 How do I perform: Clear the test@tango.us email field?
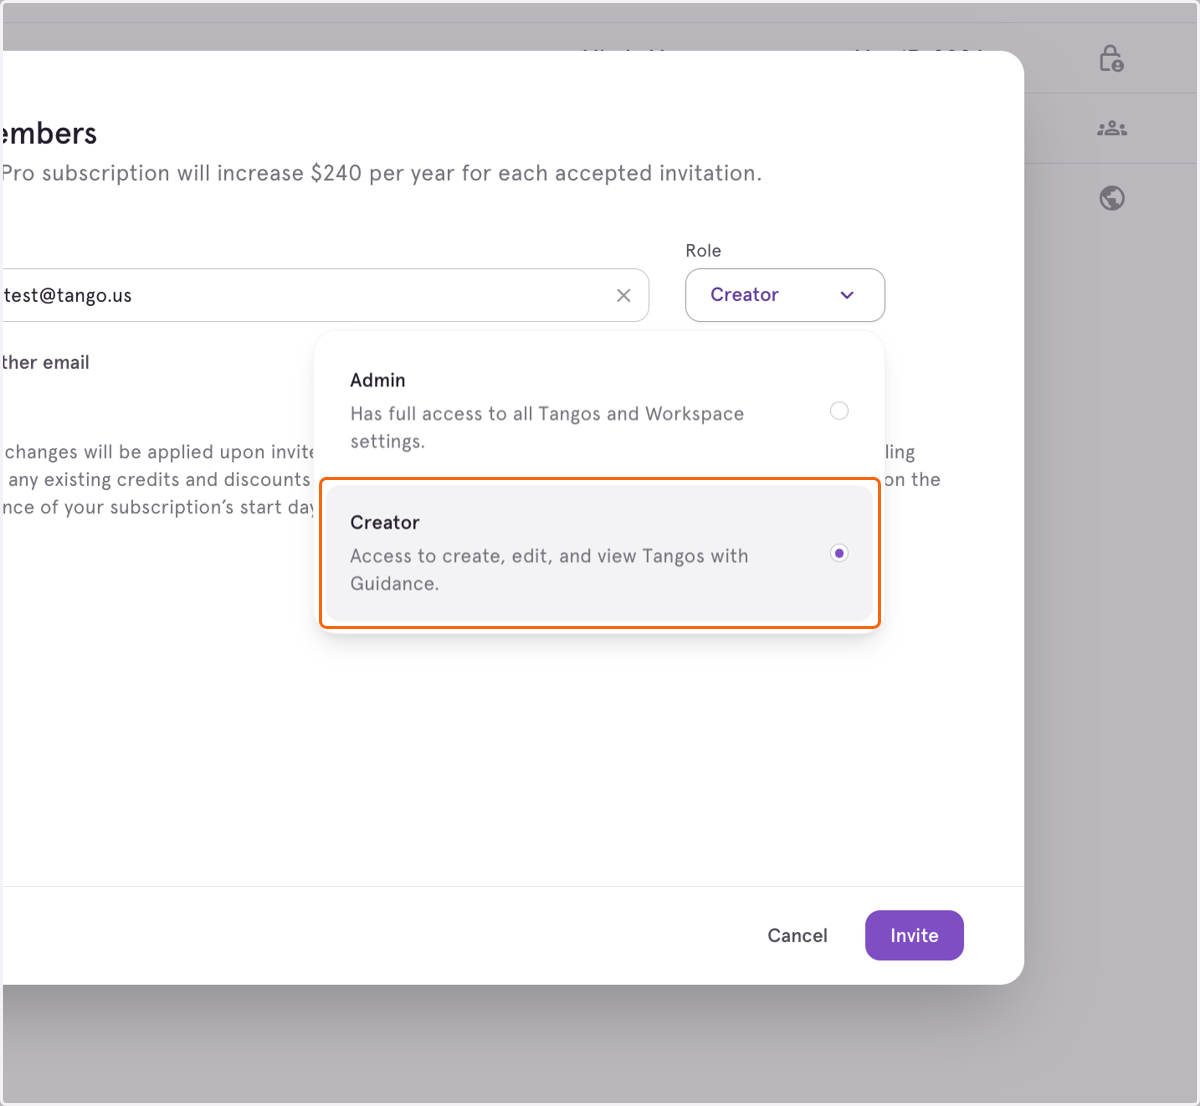click(x=623, y=296)
